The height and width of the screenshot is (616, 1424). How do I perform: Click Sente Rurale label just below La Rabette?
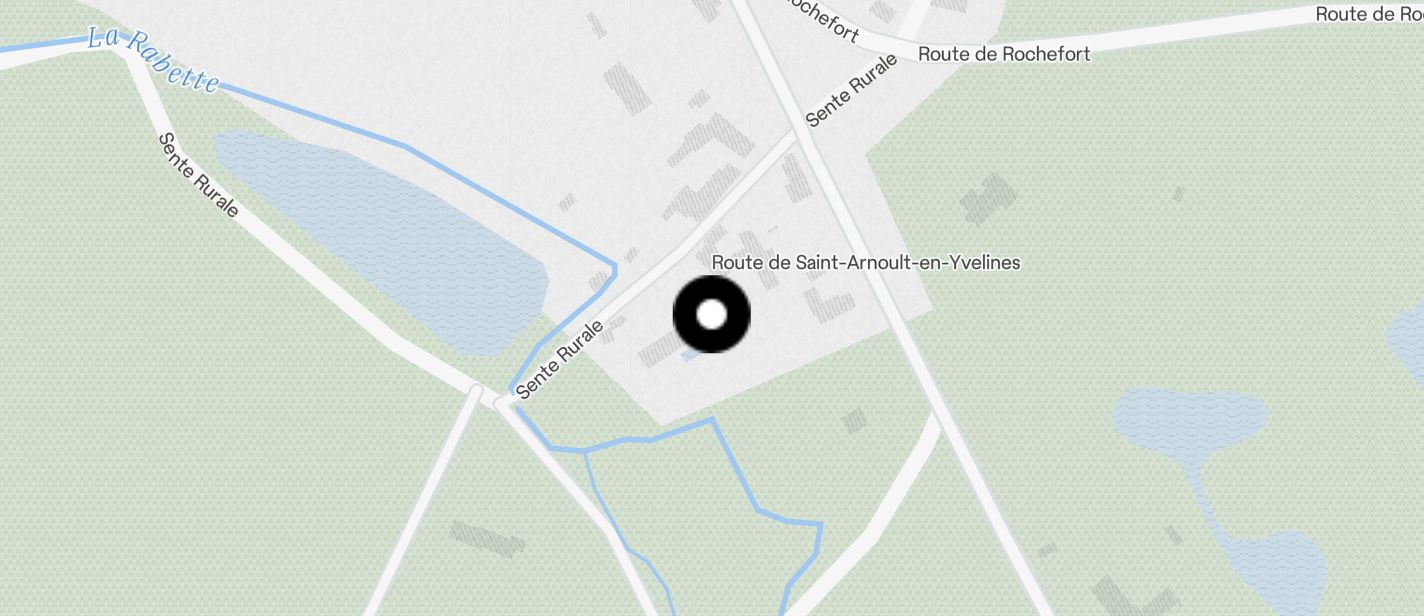pyautogui.click(x=199, y=175)
